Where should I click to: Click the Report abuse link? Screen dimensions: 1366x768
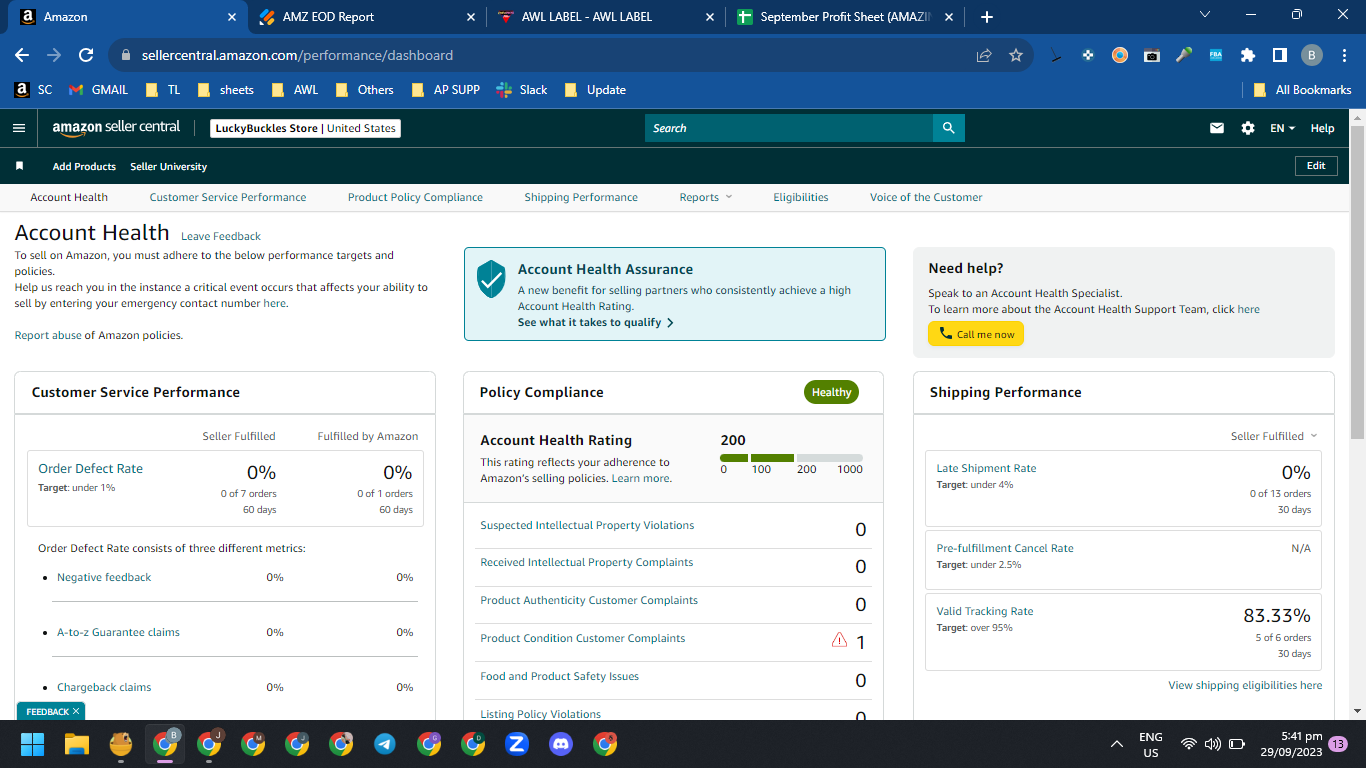pos(48,335)
